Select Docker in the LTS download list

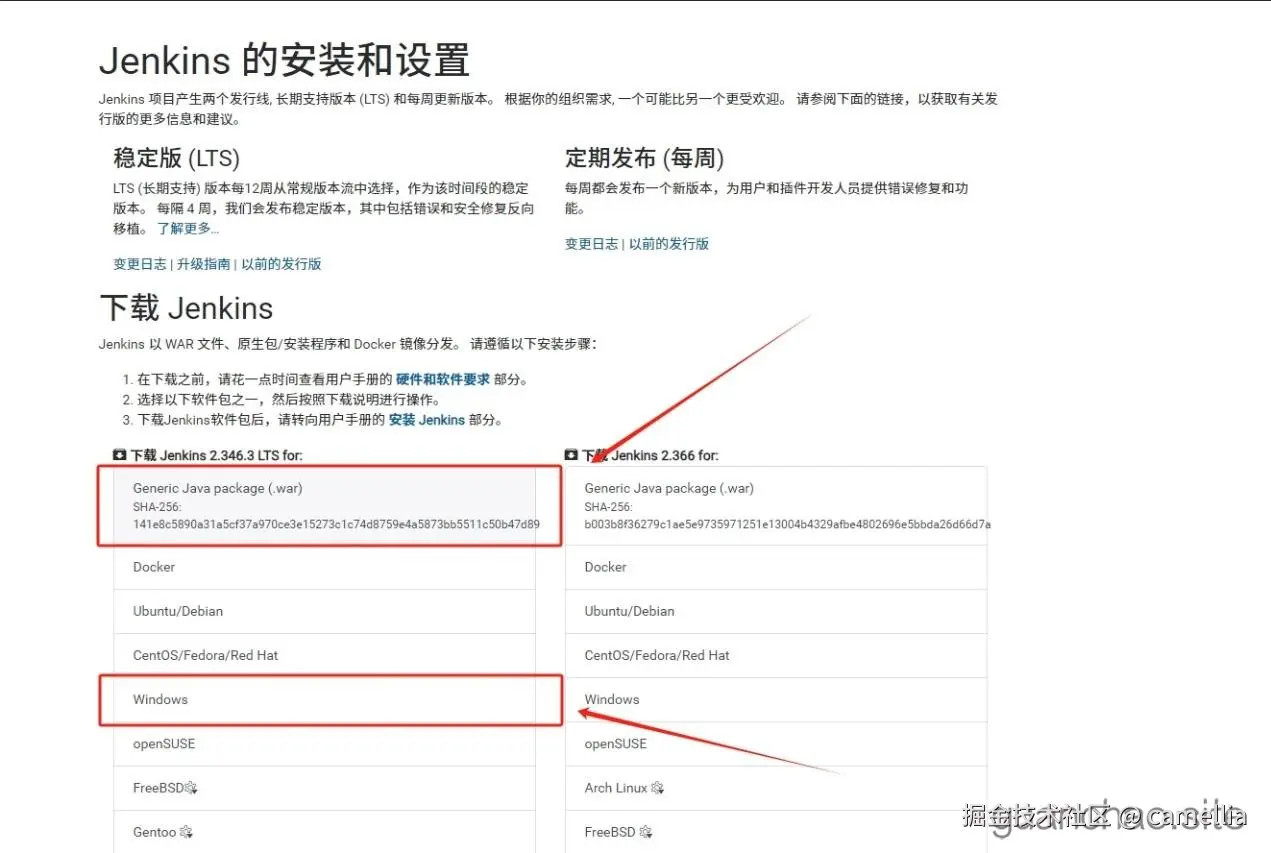(x=325, y=567)
